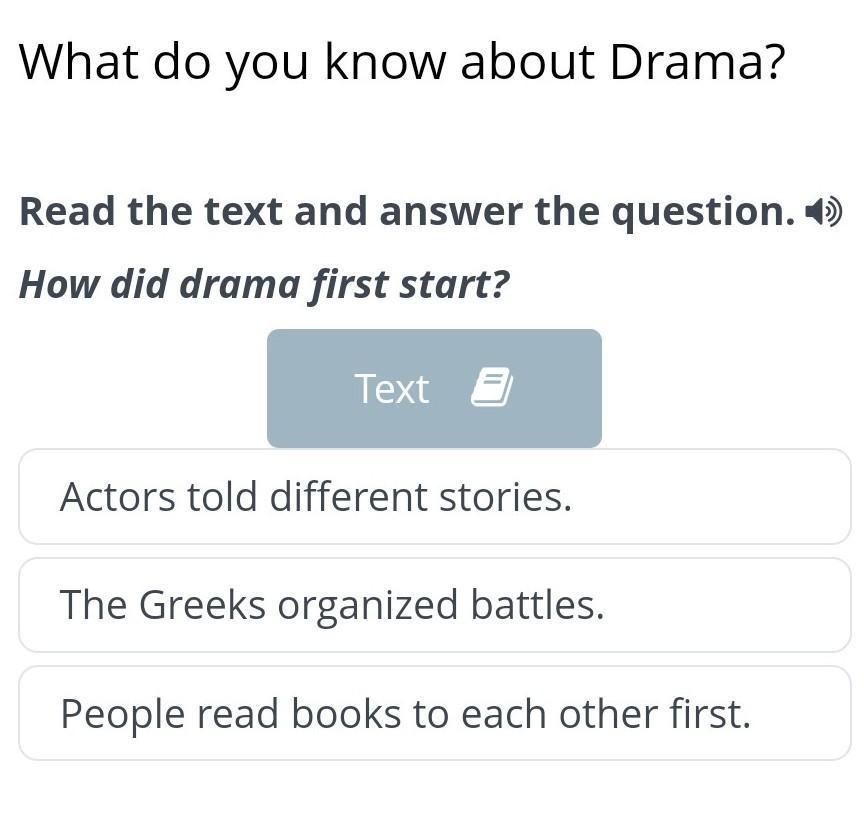The height and width of the screenshot is (815, 864).
Task: Click the book icon on Text button
Action: pos(491,388)
